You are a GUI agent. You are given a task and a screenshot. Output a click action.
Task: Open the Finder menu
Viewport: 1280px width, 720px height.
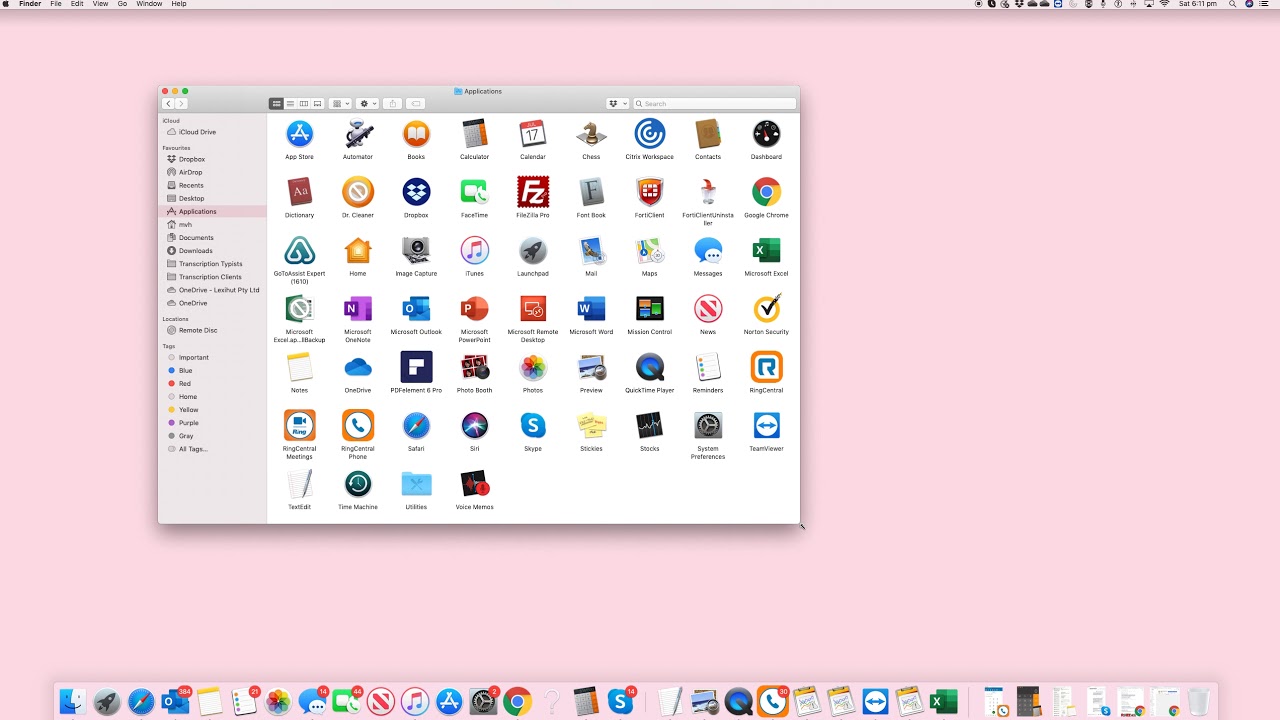(x=30, y=4)
